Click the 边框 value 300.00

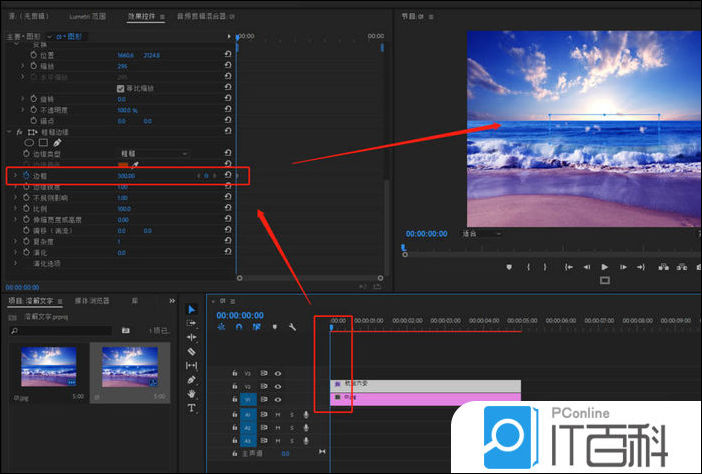[x=125, y=175]
